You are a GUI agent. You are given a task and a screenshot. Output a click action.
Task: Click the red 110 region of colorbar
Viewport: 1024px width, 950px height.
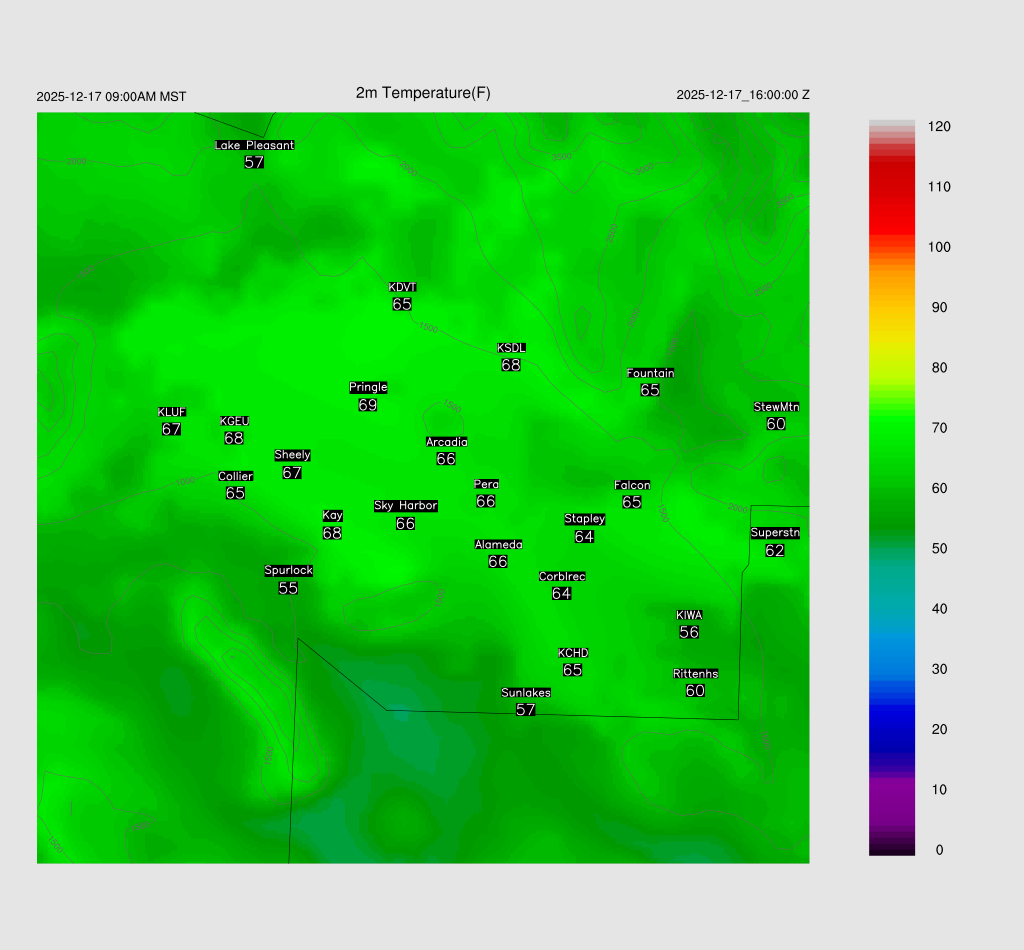pyautogui.click(x=892, y=187)
